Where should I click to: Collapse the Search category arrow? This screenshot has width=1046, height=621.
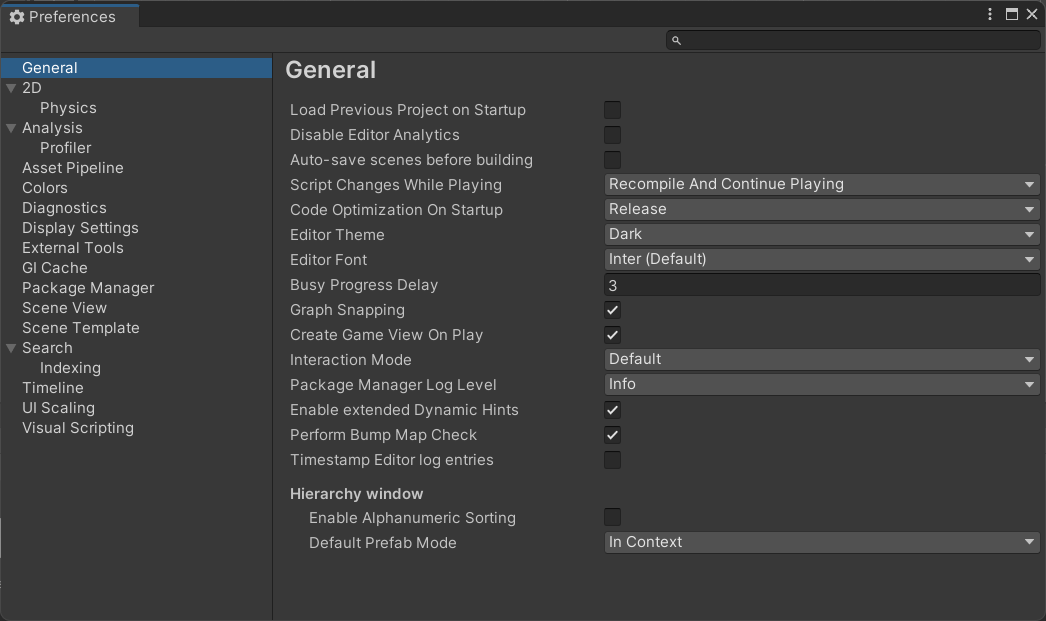tap(11, 348)
